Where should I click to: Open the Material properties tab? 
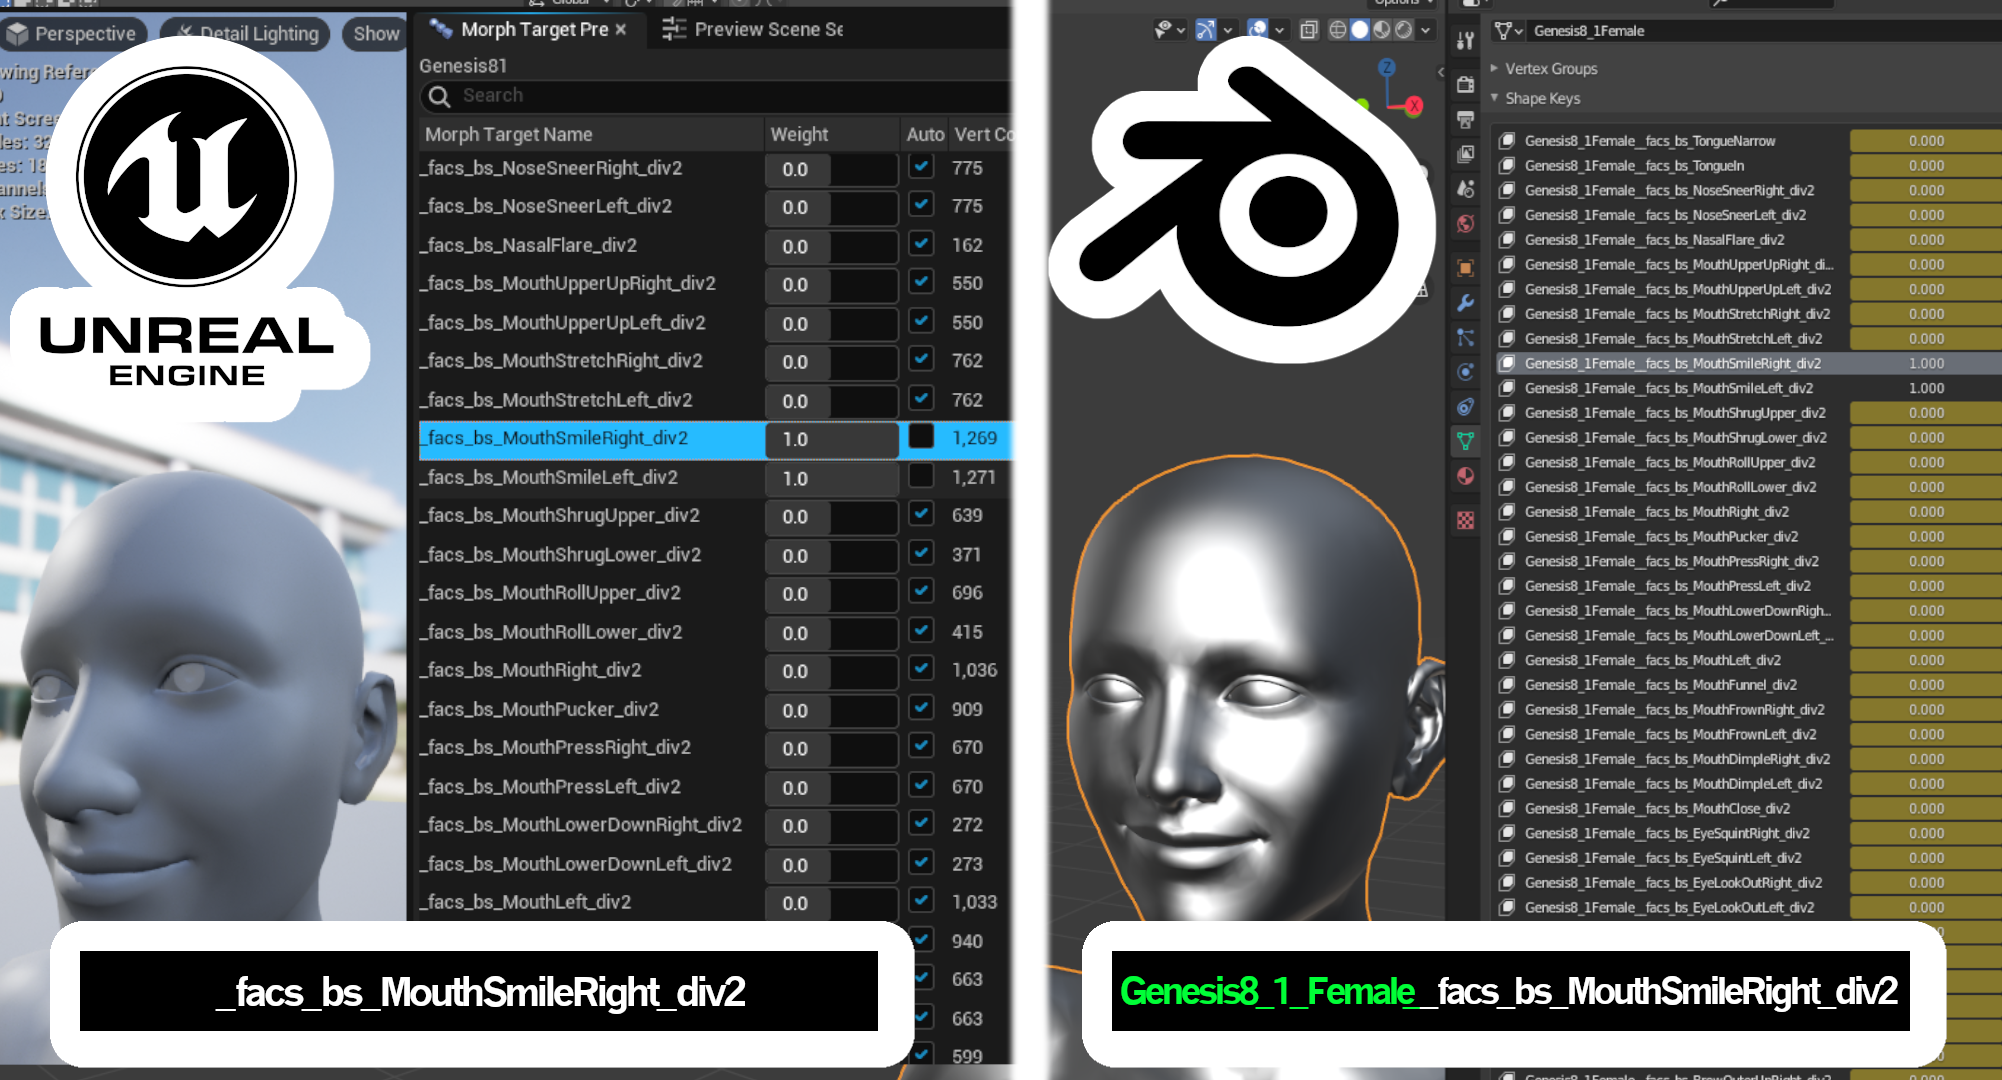pos(1465,476)
